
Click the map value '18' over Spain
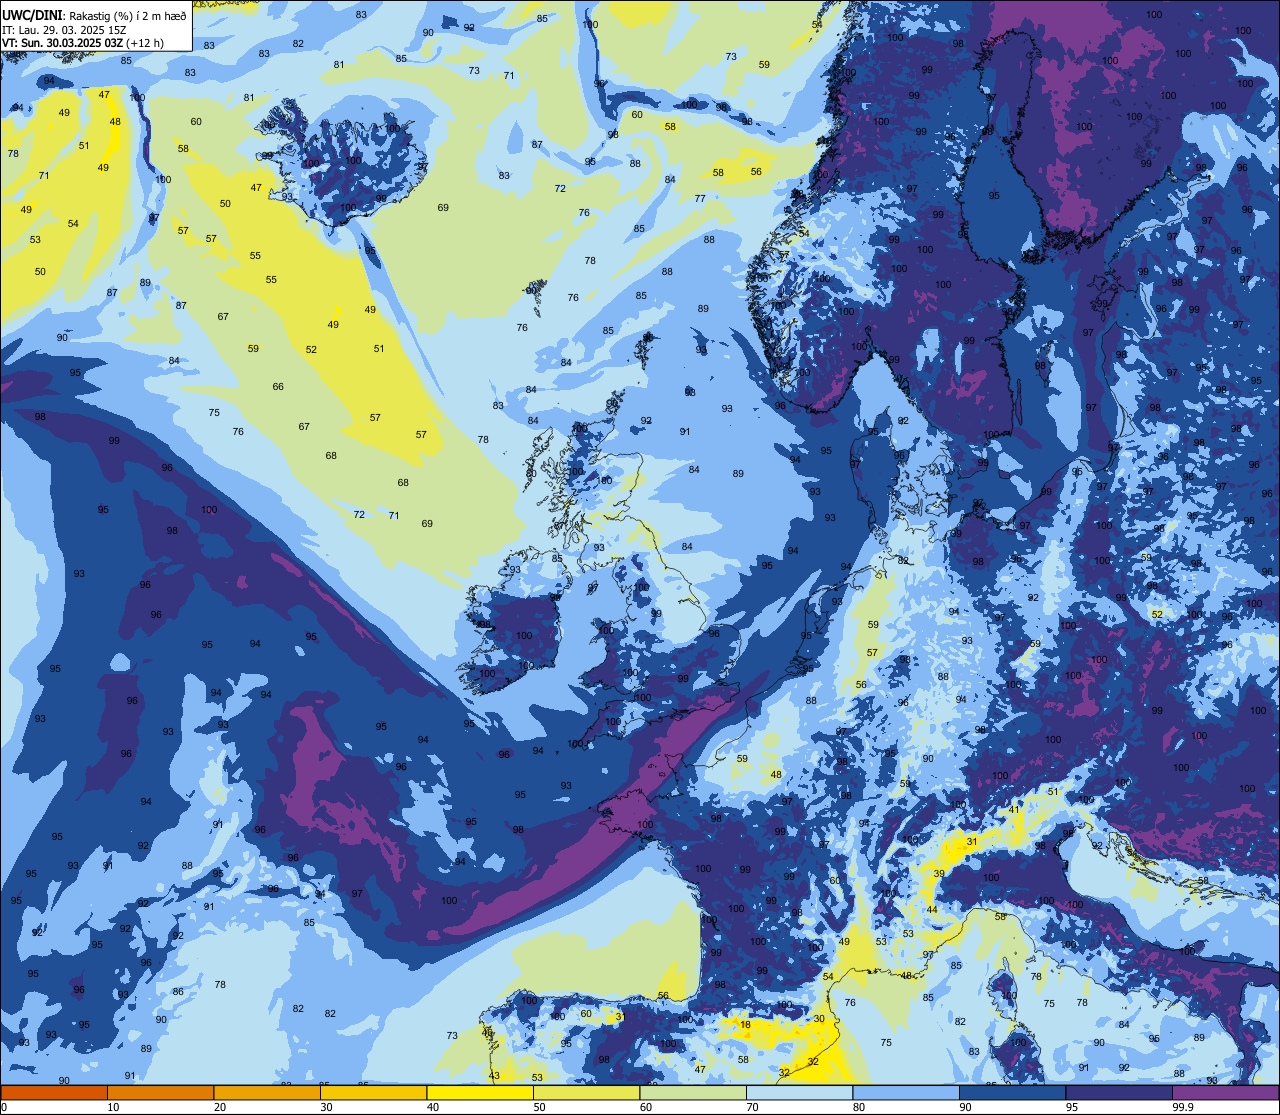click(x=745, y=1025)
